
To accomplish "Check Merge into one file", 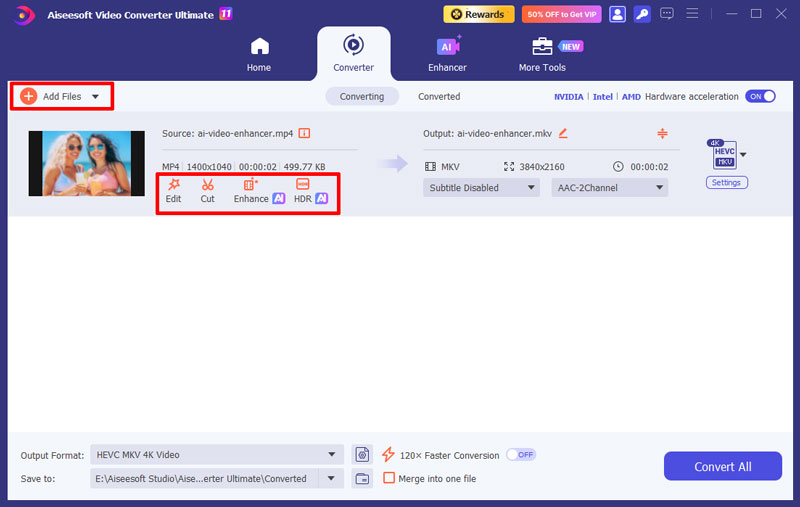I will (x=390, y=479).
